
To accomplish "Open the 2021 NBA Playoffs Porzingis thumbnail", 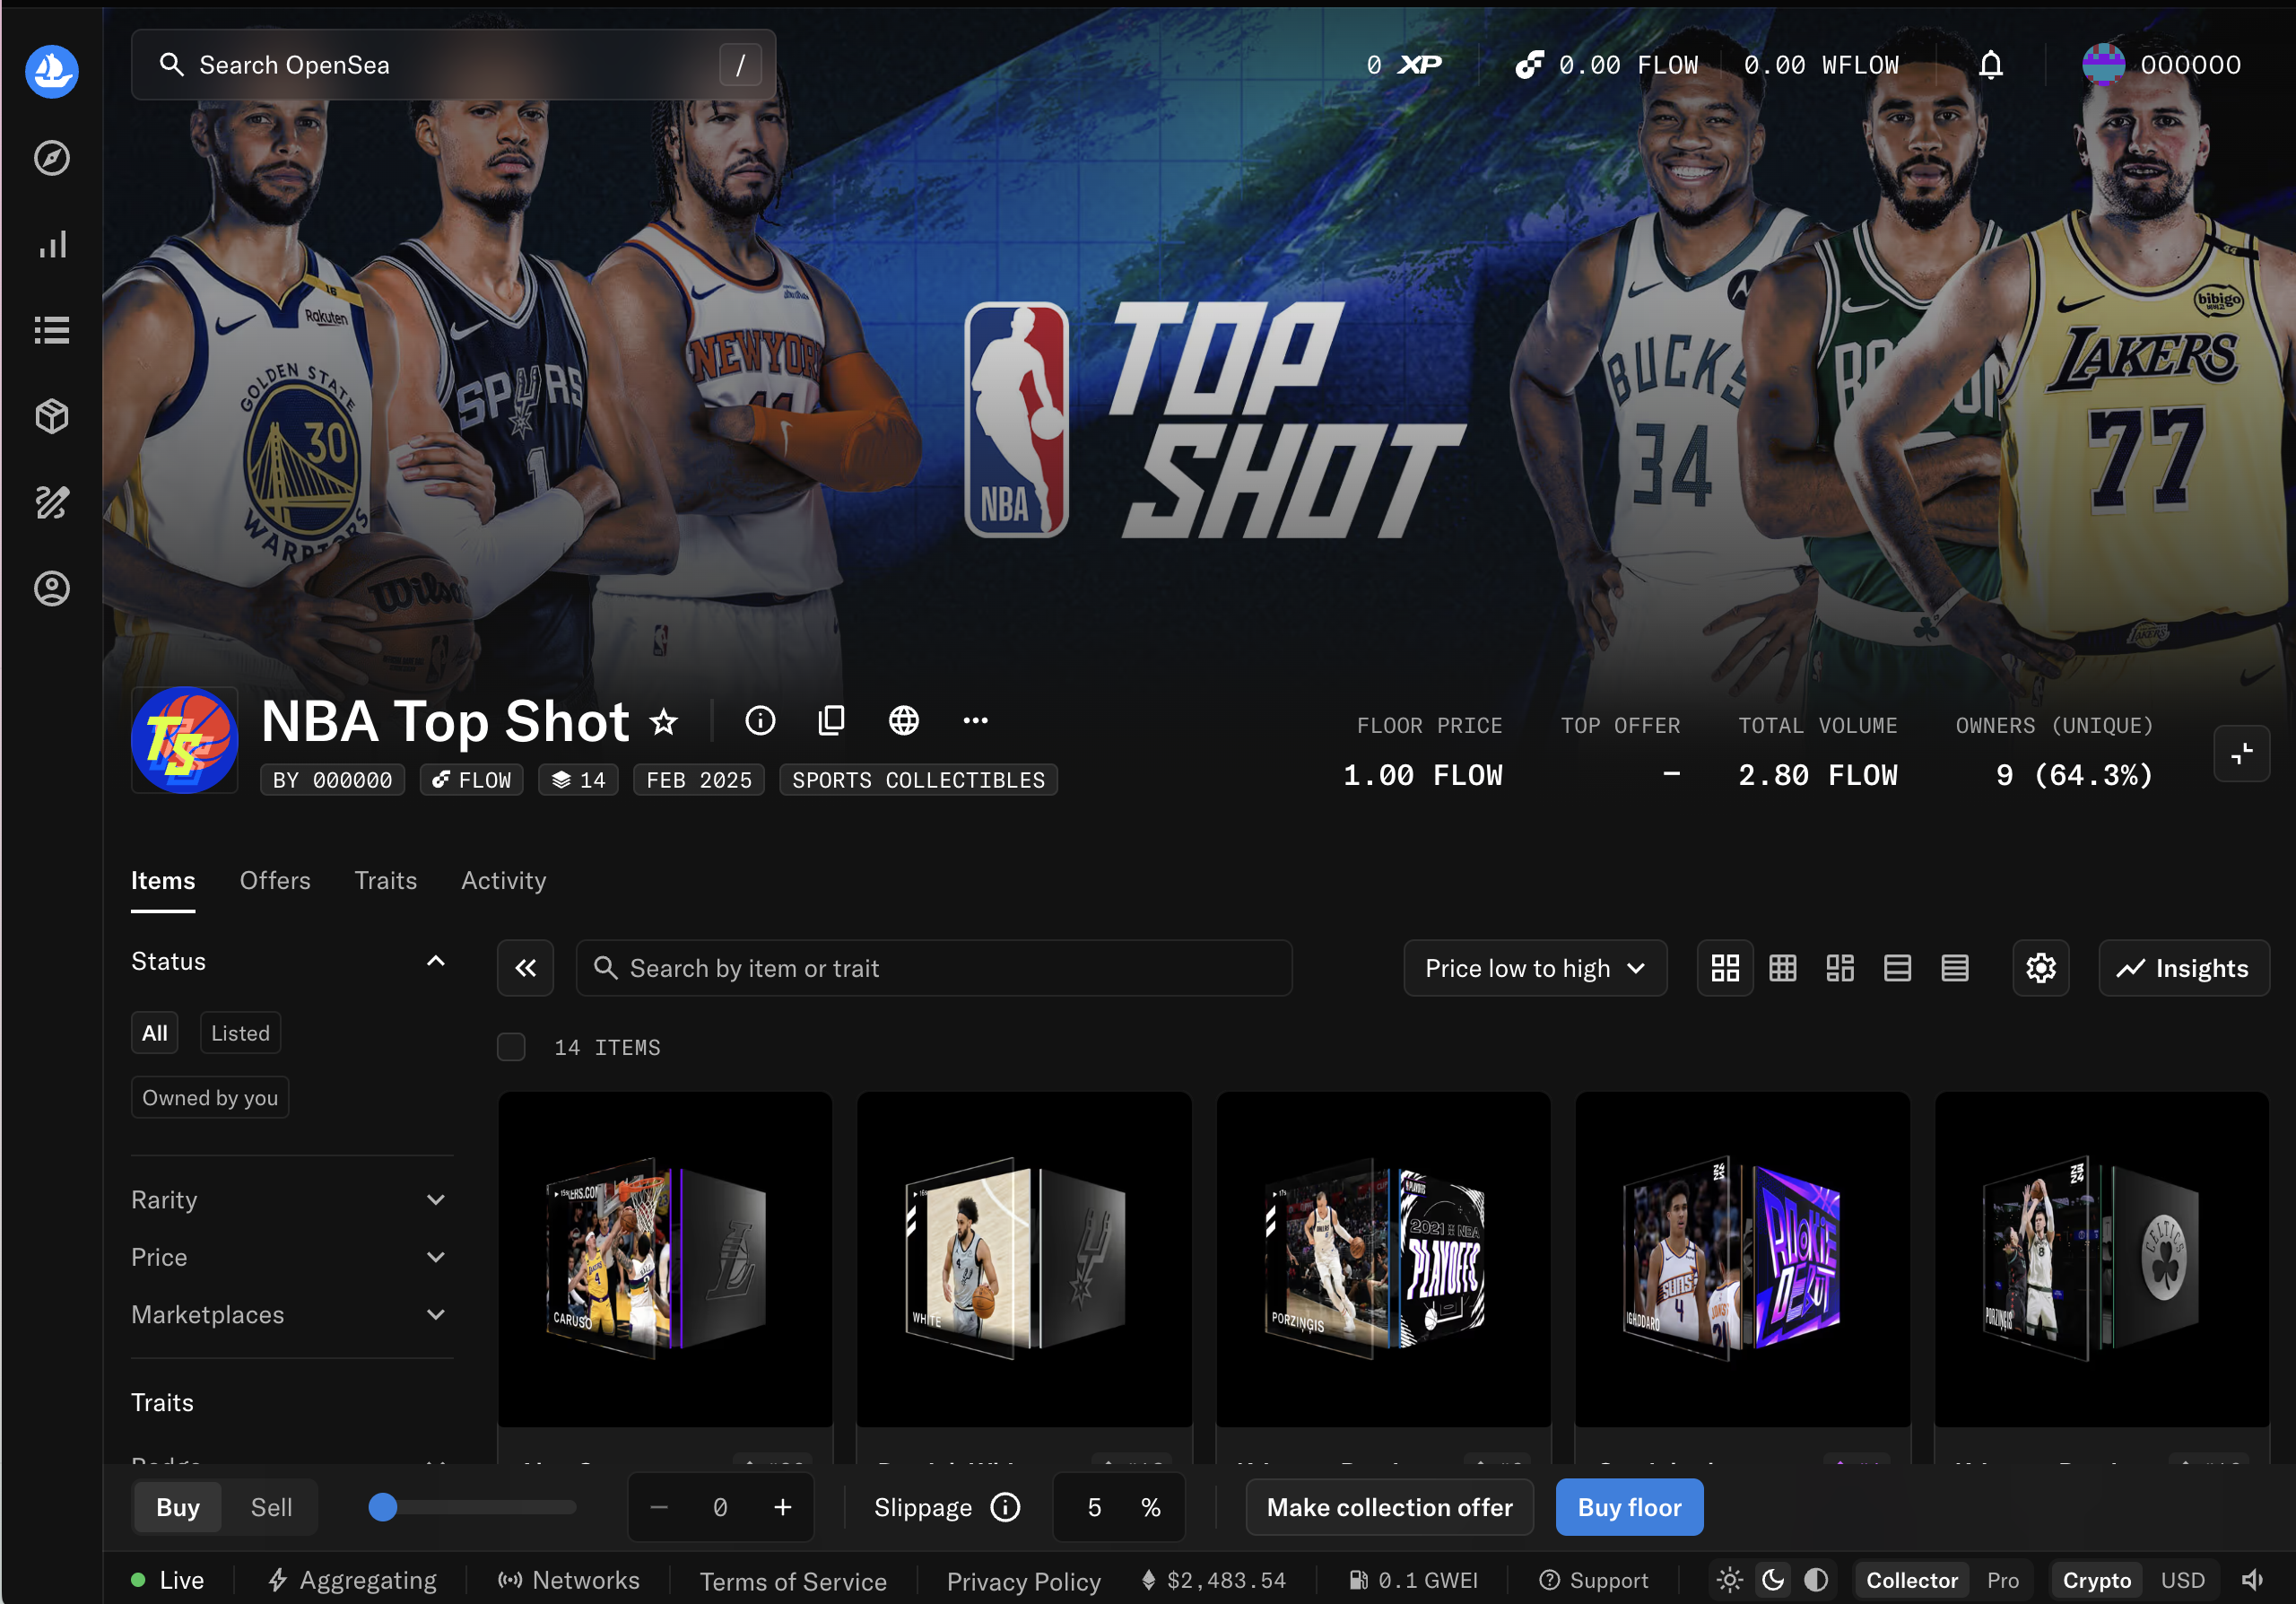I will click(x=1383, y=1259).
